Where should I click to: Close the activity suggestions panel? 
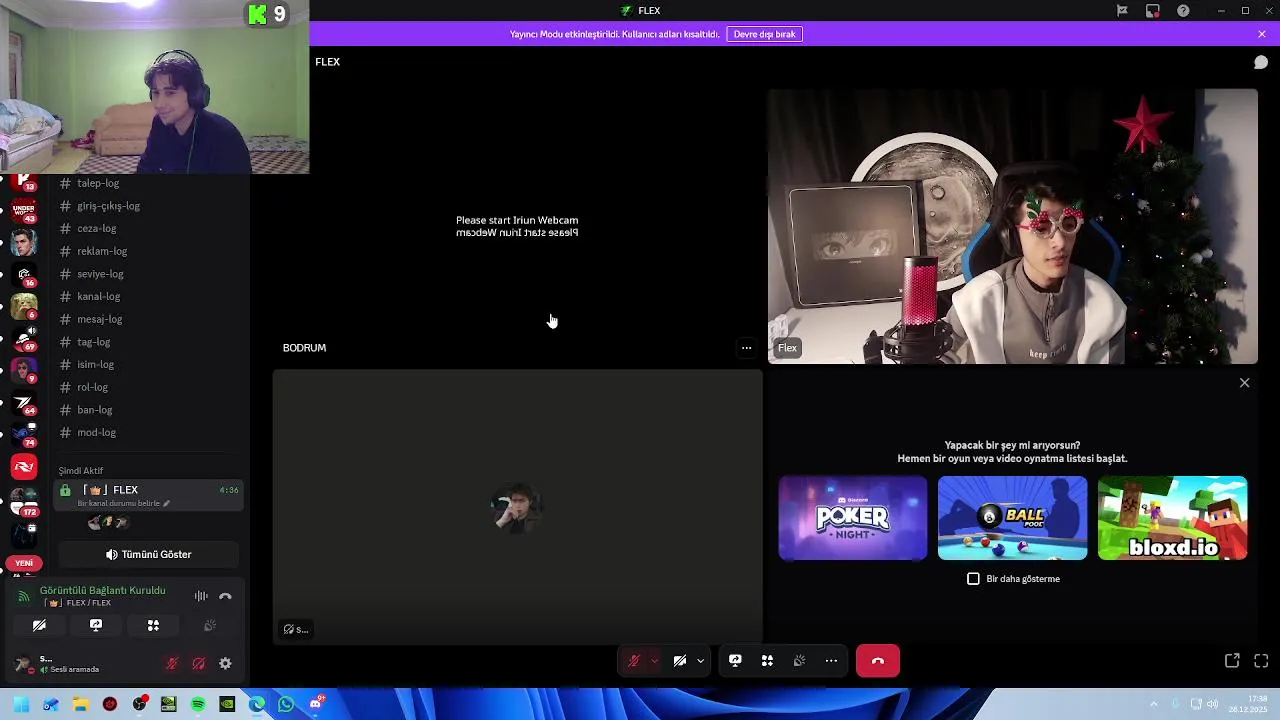[x=1244, y=383]
